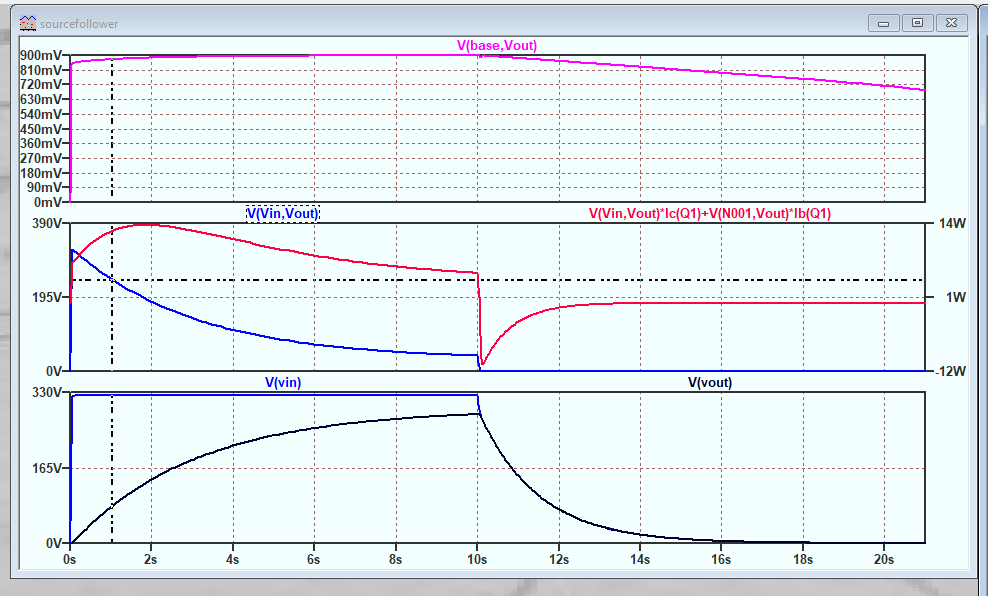Click the 165V axis label
This screenshot has width=988, height=596.
pyautogui.click(x=46, y=468)
